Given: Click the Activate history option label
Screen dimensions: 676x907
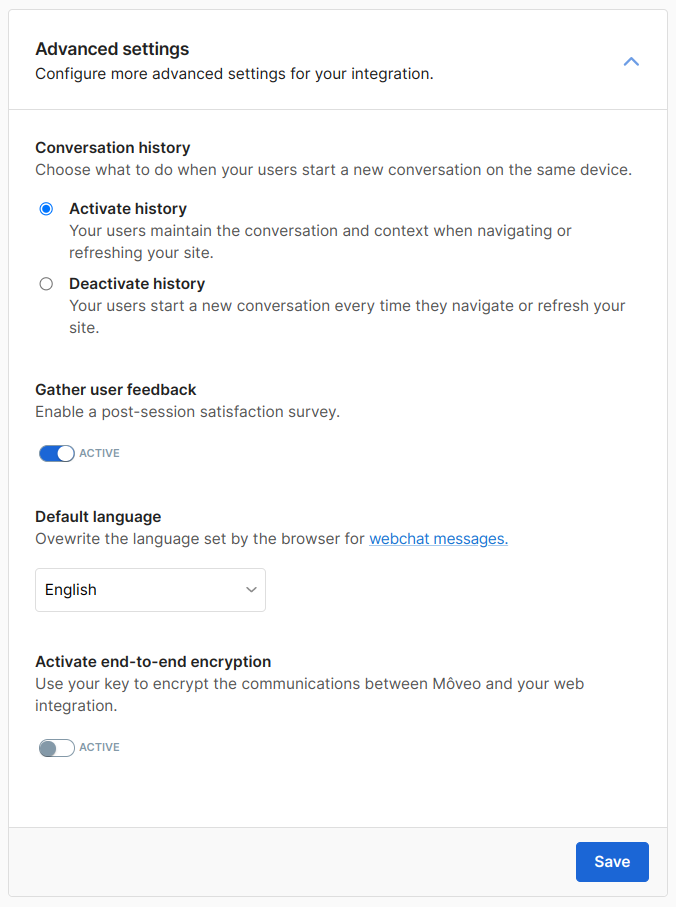Looking at the screenshot, I should click(128, 209).
